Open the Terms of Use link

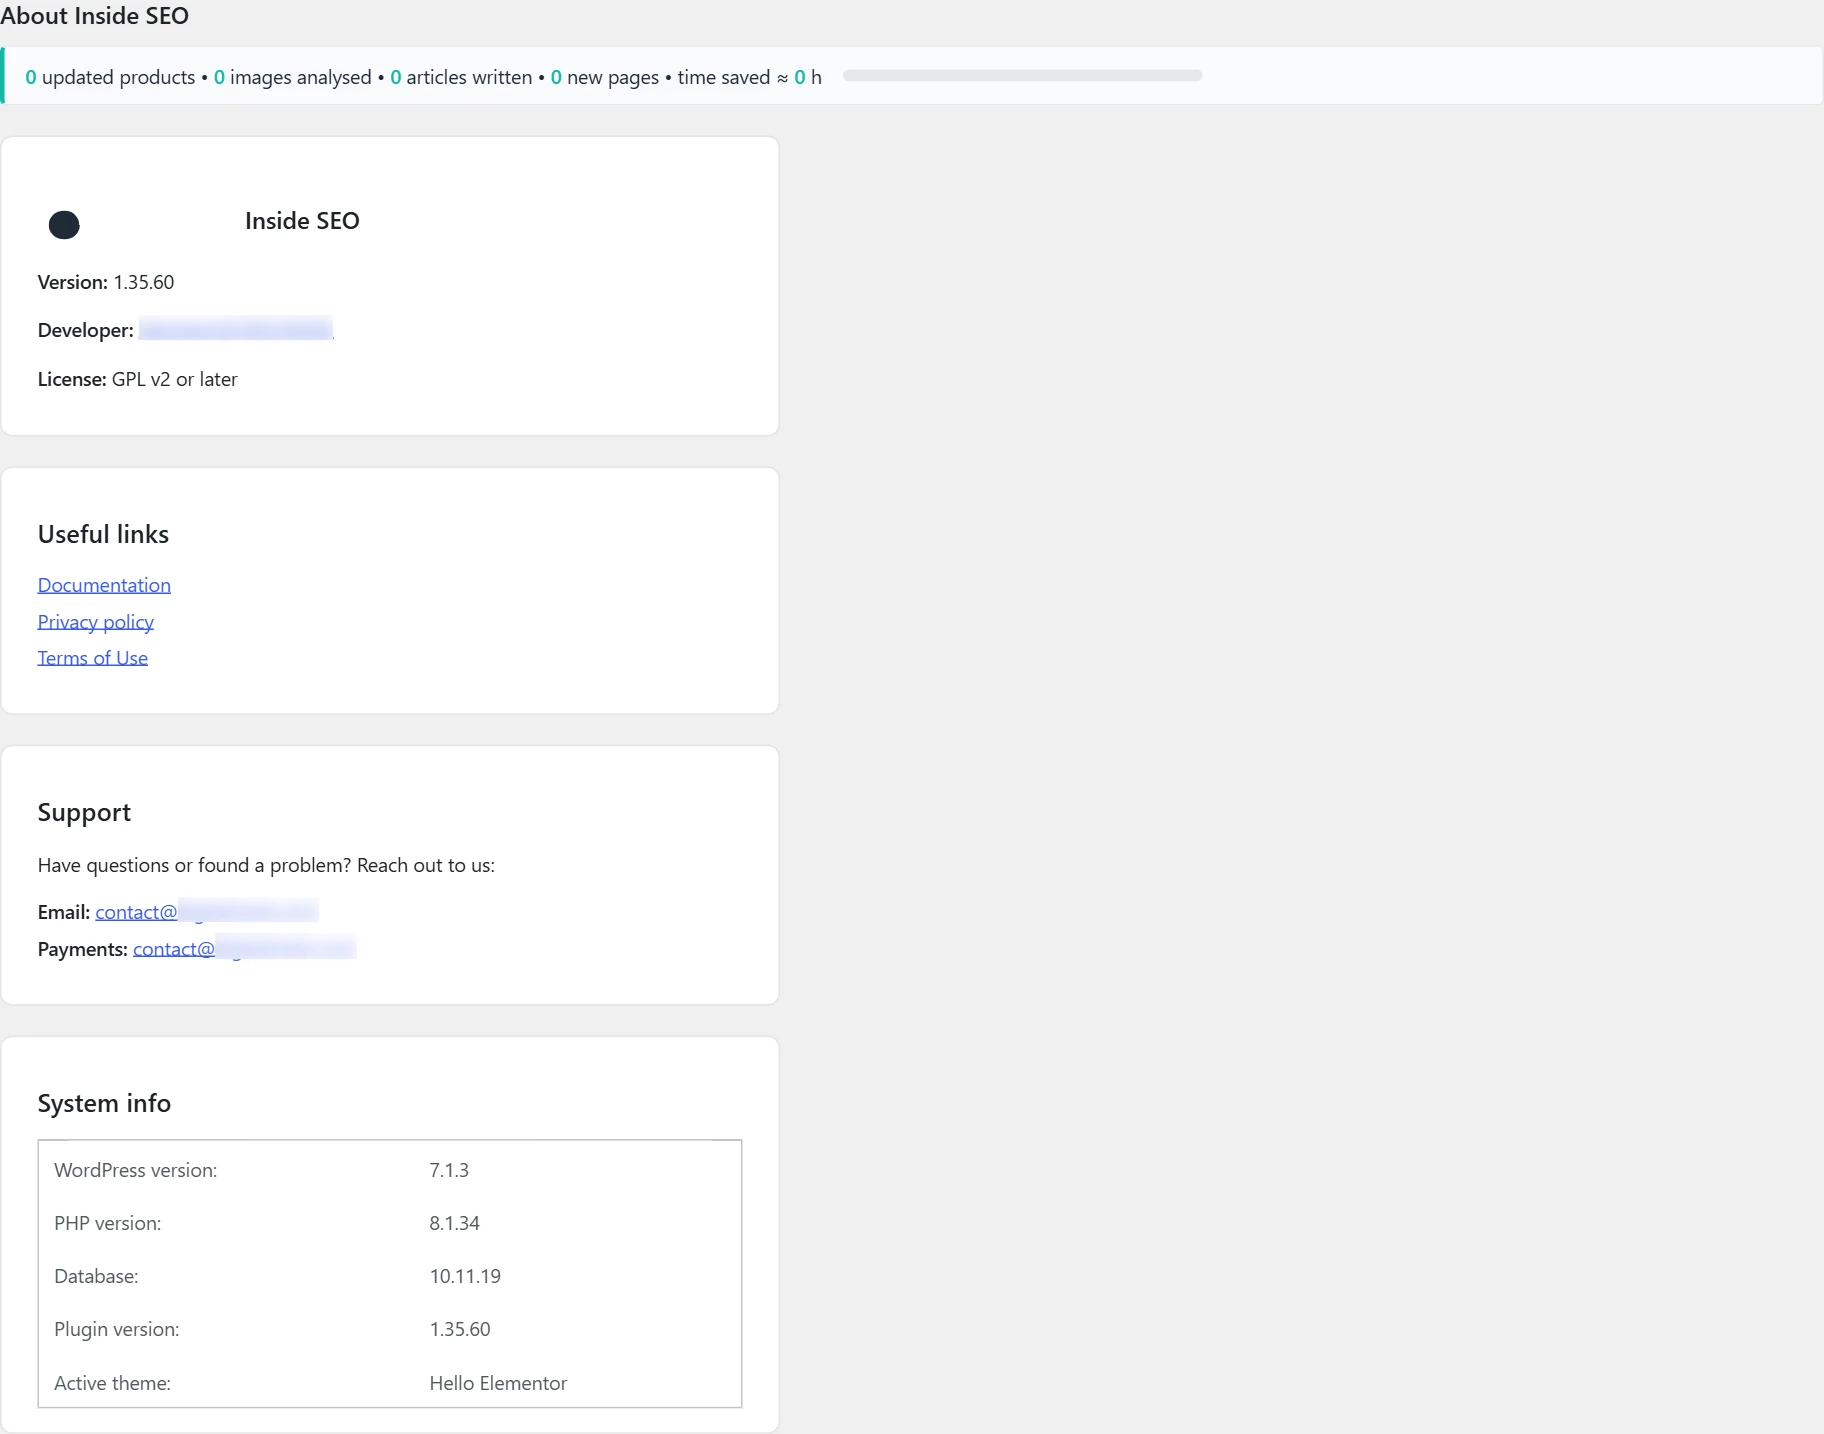point(93,658)
